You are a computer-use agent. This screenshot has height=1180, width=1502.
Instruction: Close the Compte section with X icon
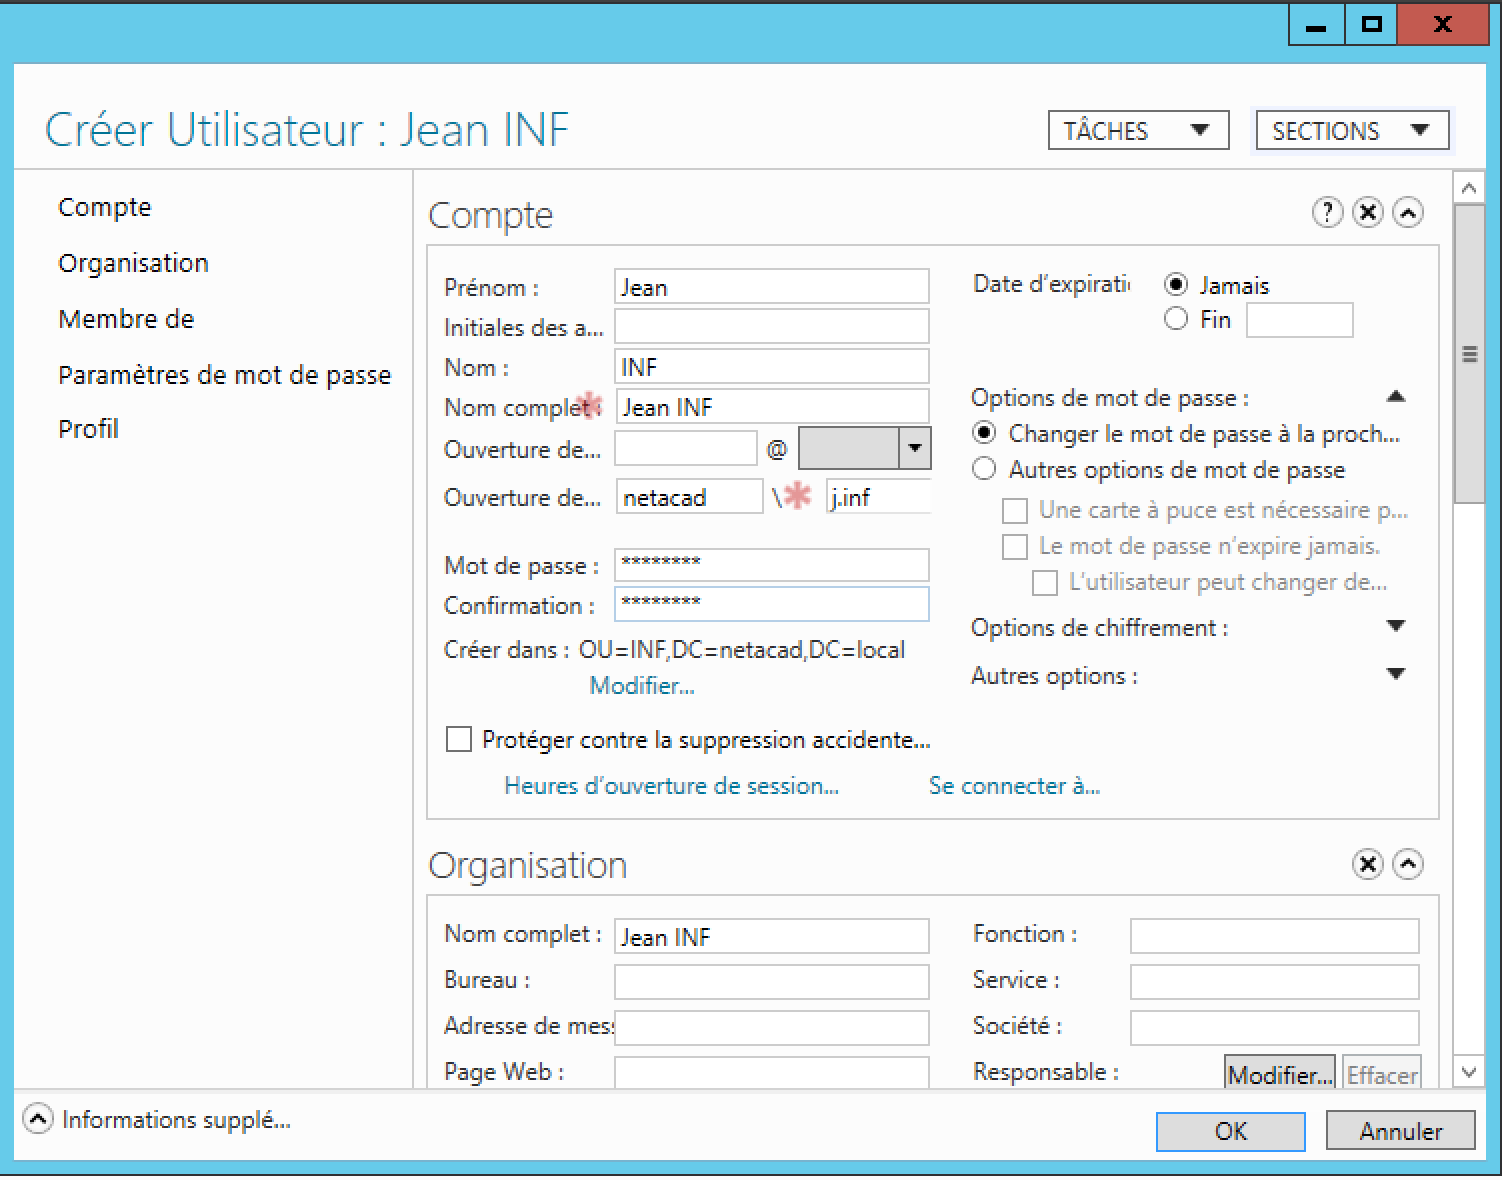tap(1367, 212)
